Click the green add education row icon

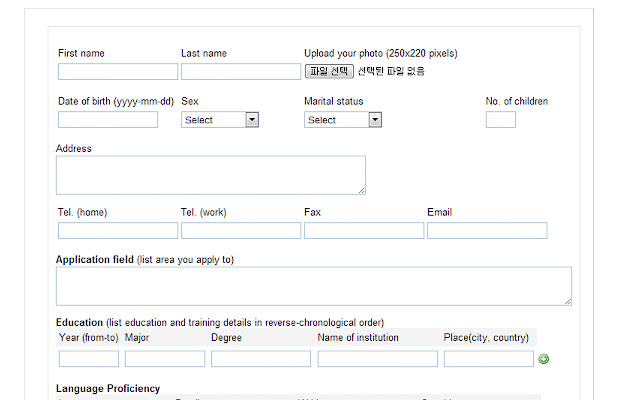544,359
